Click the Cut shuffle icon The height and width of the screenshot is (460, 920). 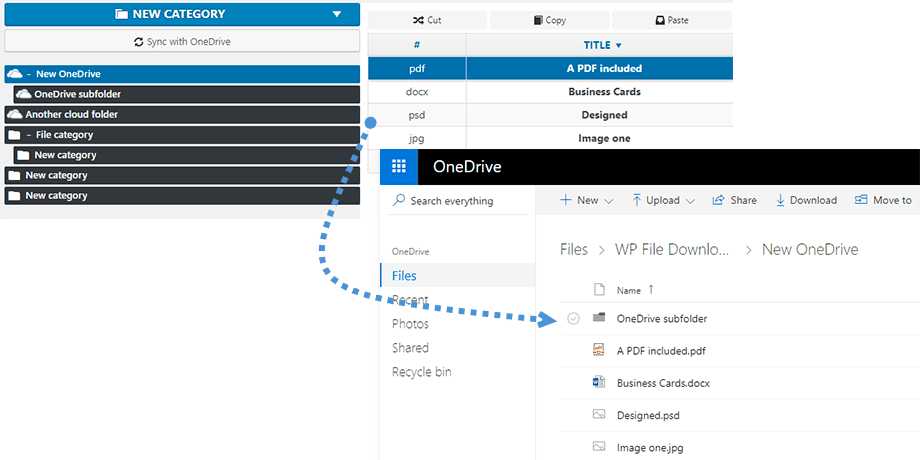coord(418,20)
